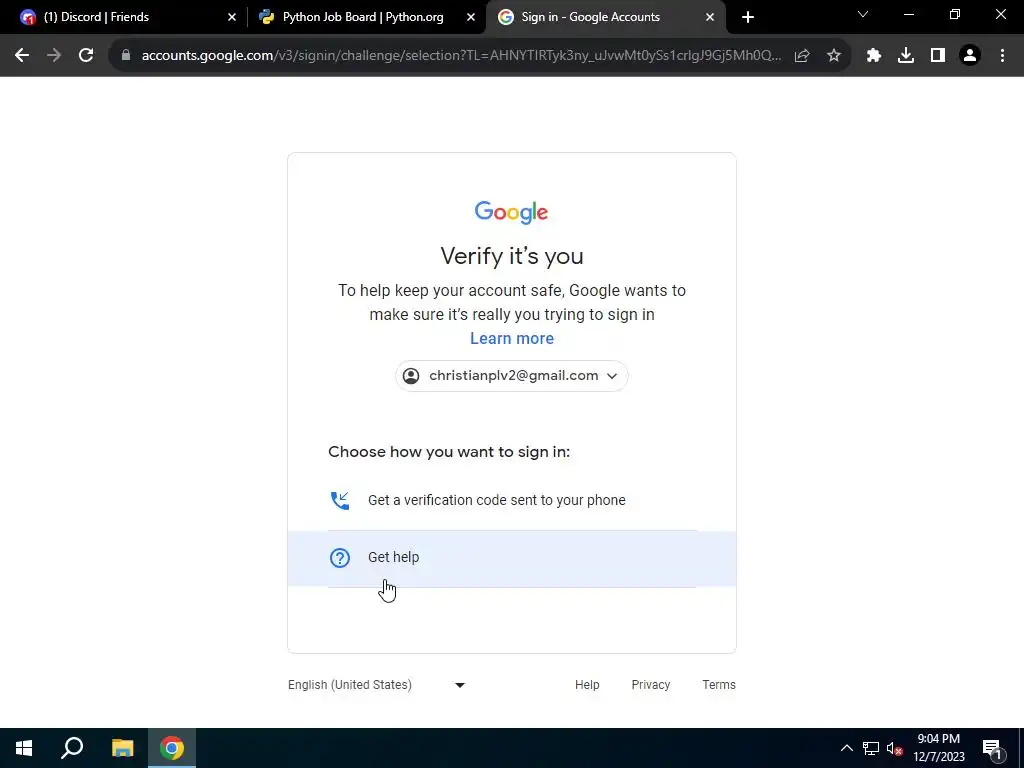Screen dimensions: 1024x768
Task: Reload the Google sign-in page
Action: (86, 56)
